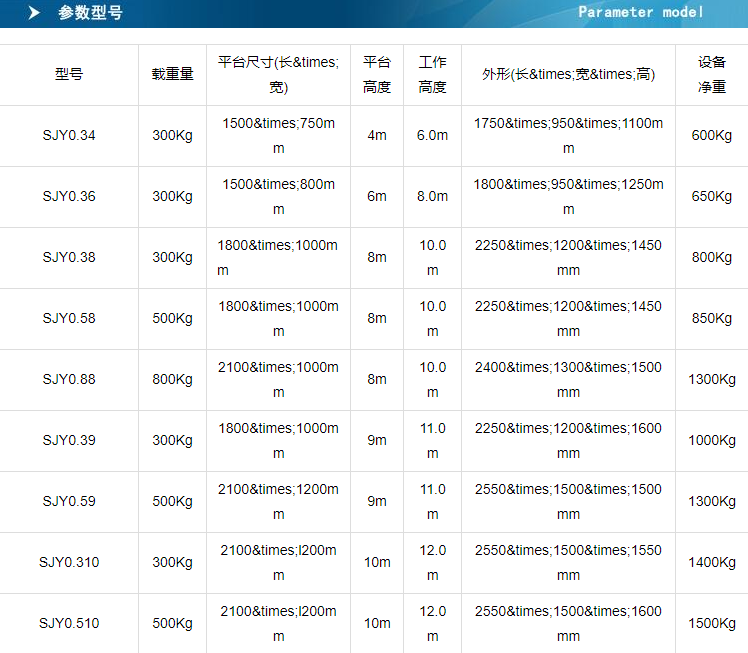748x653 pixels.
Task: Click the 1000Kg net weight cell
Action: click(x=712, y=440)
